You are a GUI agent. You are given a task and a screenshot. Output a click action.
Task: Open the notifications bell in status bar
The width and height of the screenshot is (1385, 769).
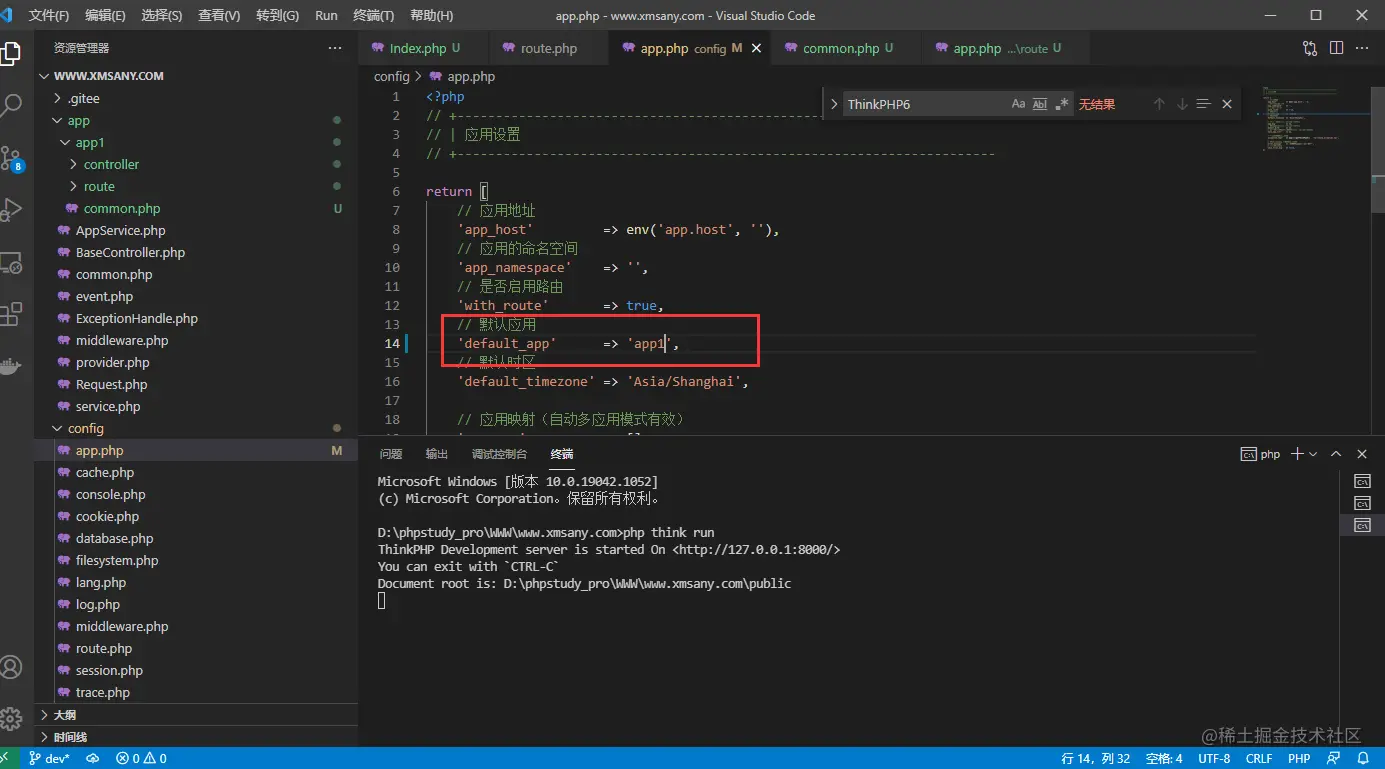tap(1362, 758)
